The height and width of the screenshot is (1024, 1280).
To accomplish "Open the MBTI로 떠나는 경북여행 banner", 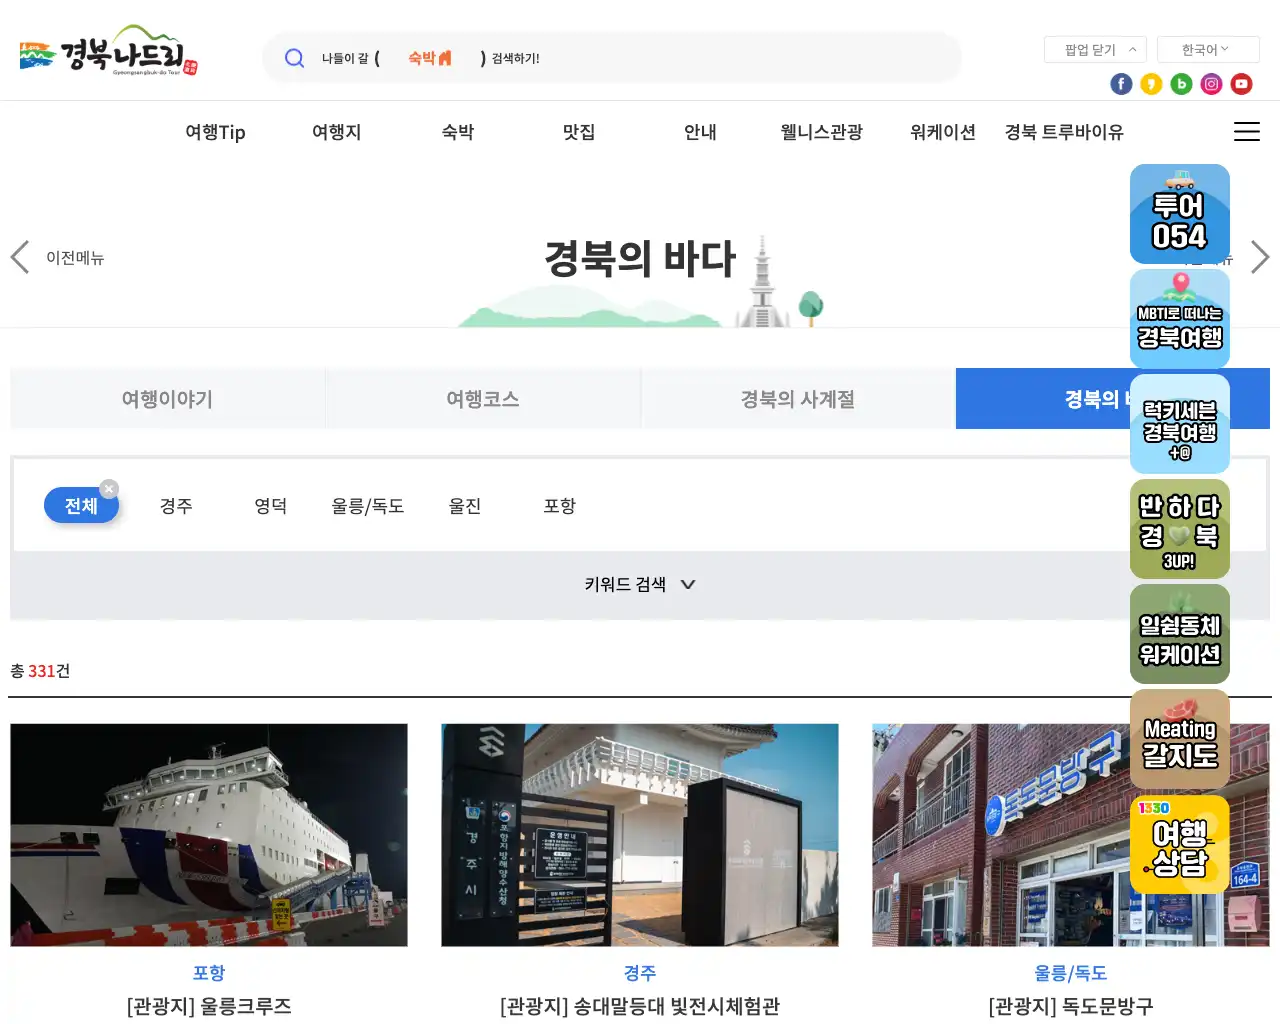I will (x=1180, y=319).
